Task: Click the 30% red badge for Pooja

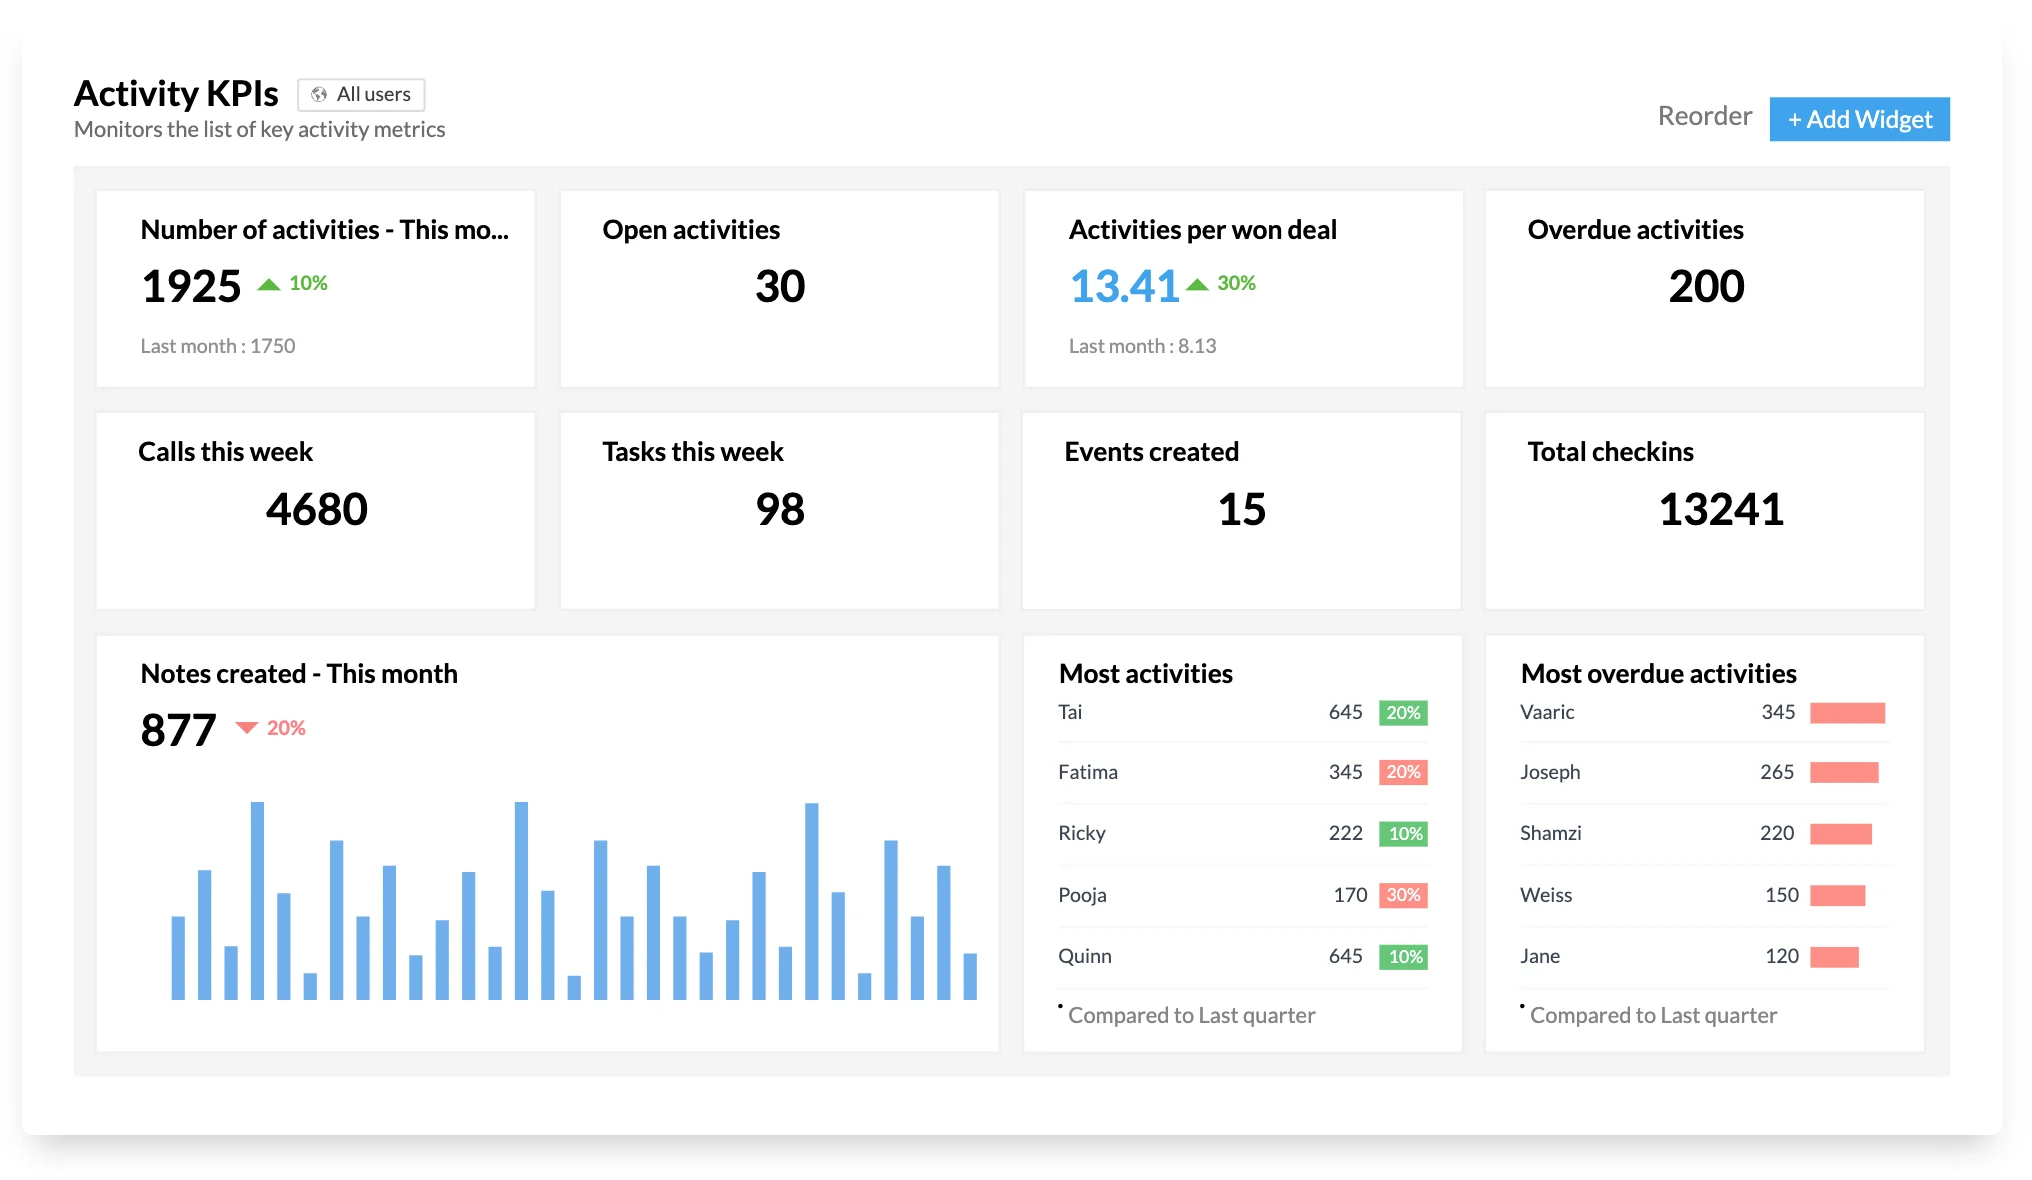Action: click(1403, 895)
